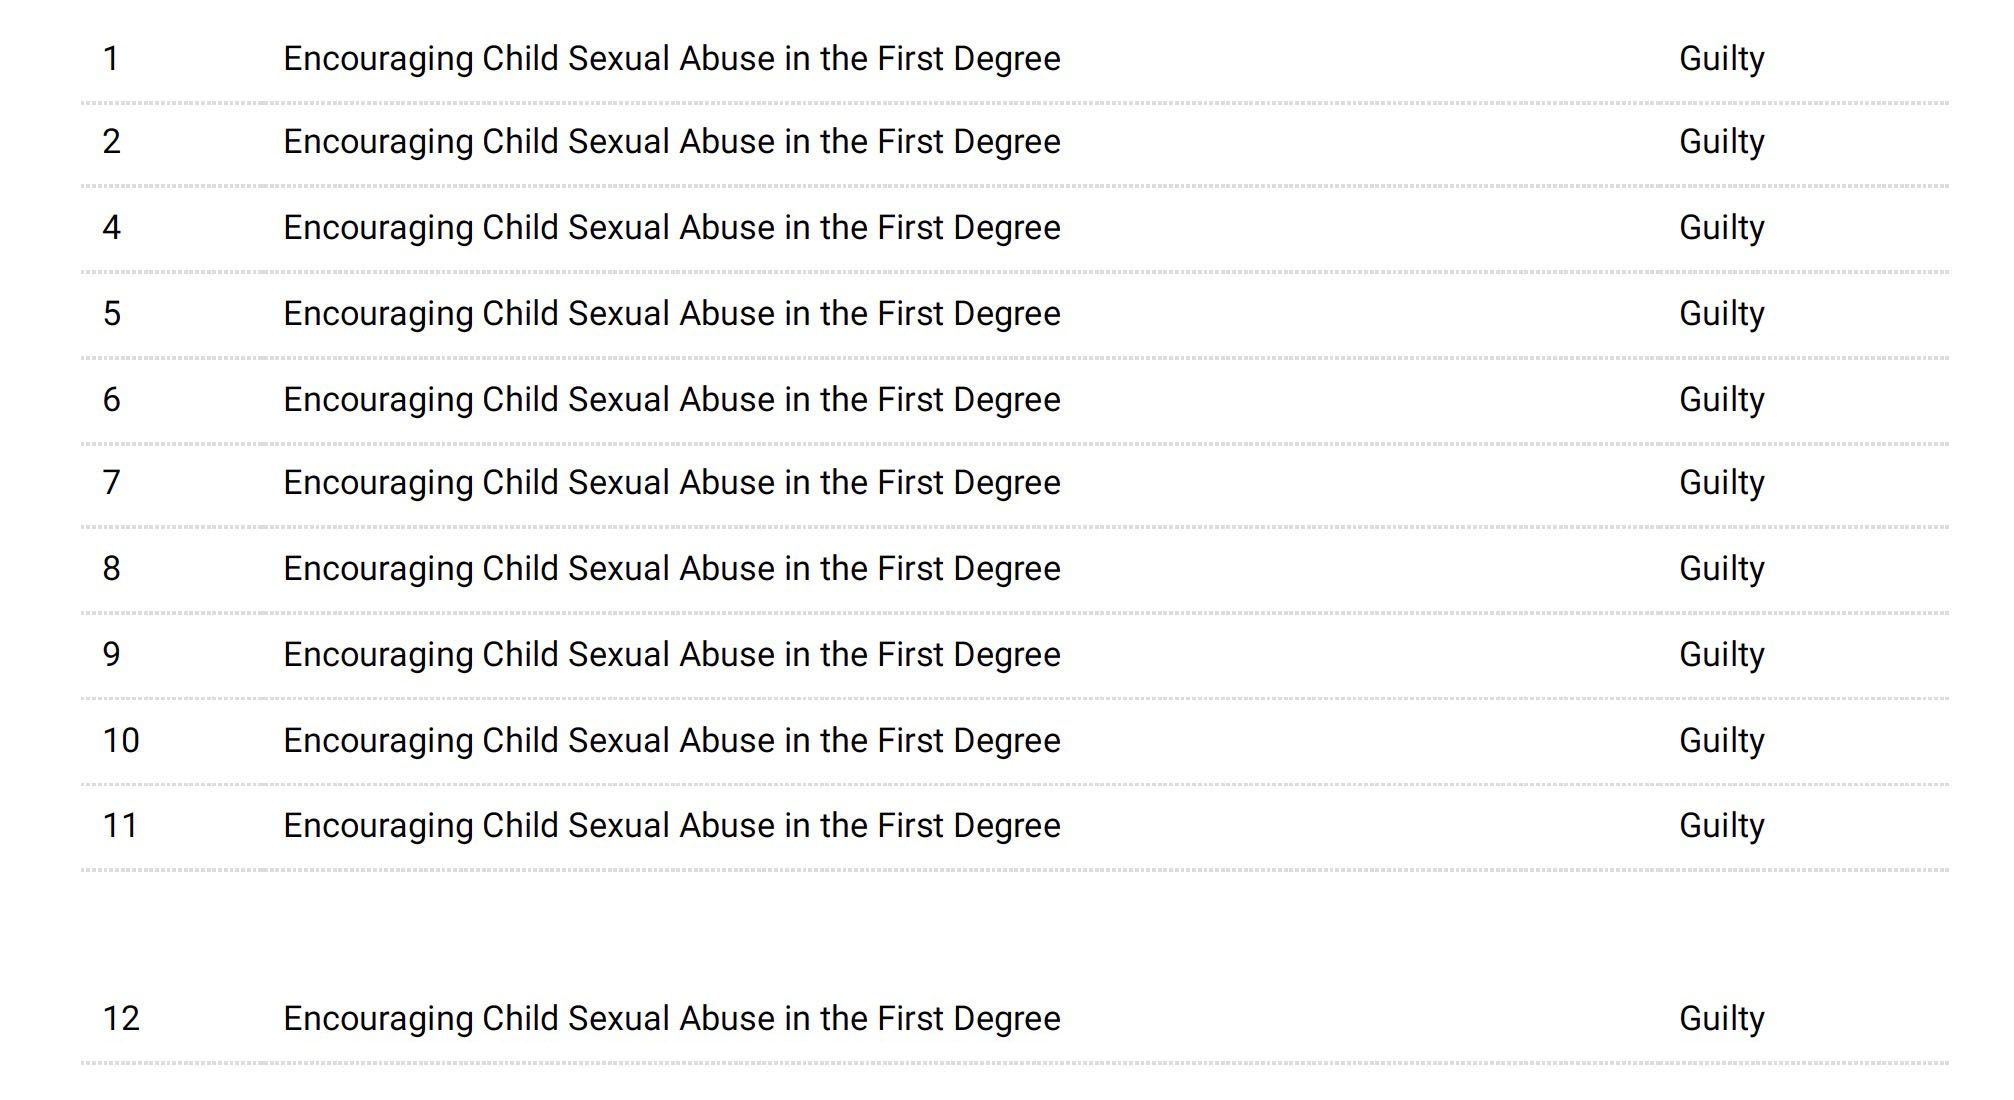Click count number 11 in the table

120,826
